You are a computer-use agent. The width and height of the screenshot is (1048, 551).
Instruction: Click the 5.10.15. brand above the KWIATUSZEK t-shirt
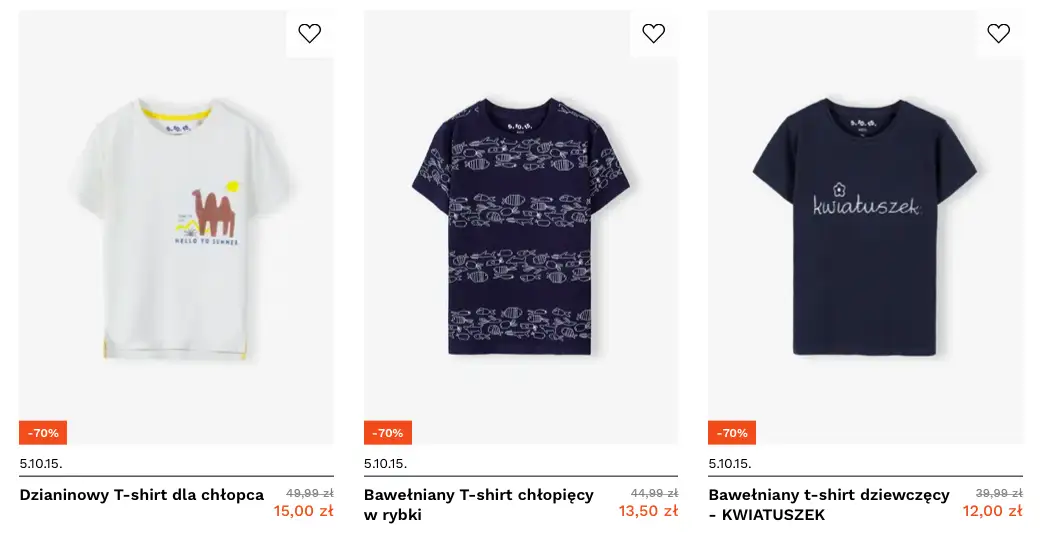click(x=730, y=463)
